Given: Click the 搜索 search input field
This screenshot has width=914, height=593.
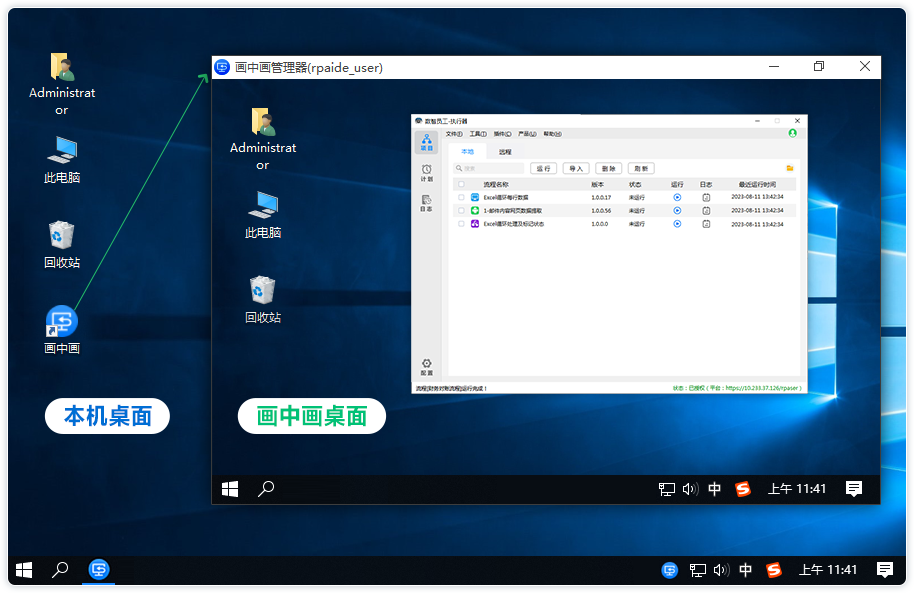Looking at the screenshot, I should (490, 168).
